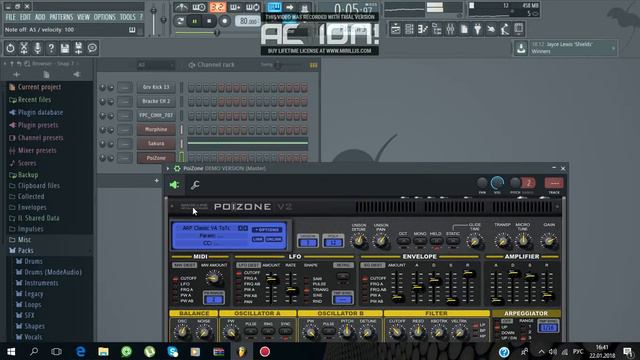Toggle PoiZone HELD switch
The width and height of the screenshot is (640, 360).
[436, 241]
